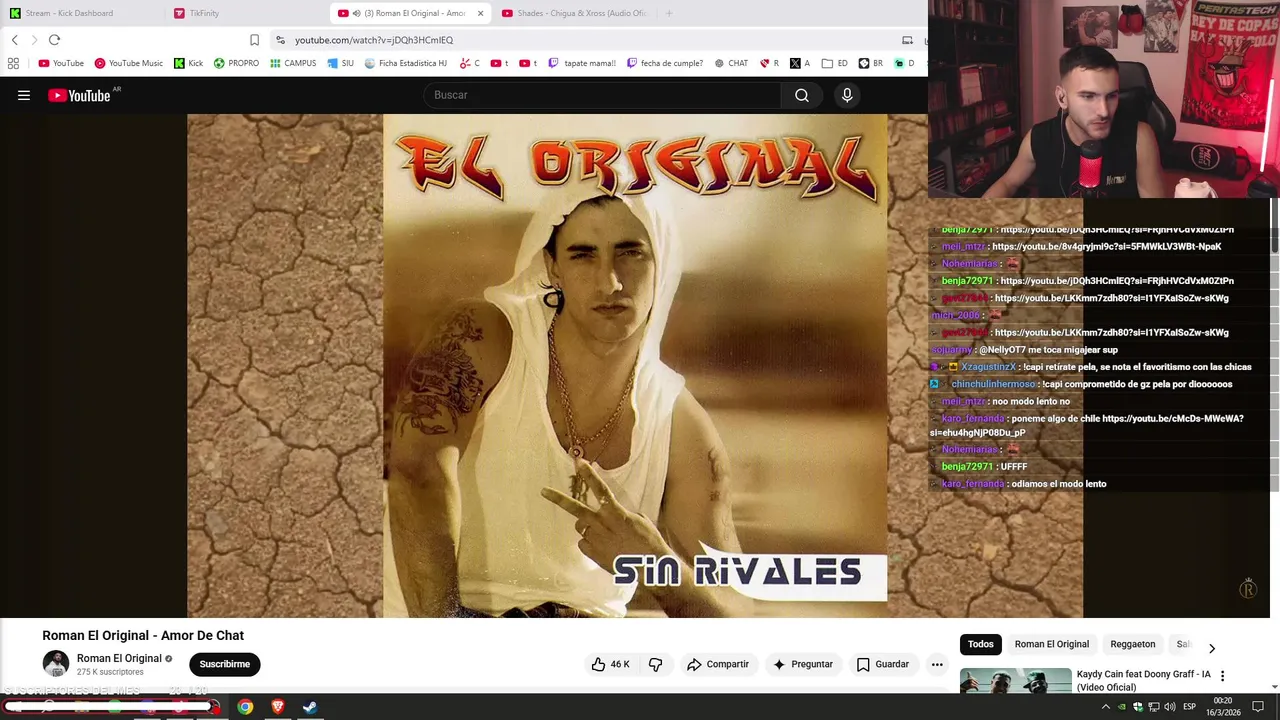
Task: Switch to Shades - Chigua & Xross tab
Action: [x=574, y=13]
